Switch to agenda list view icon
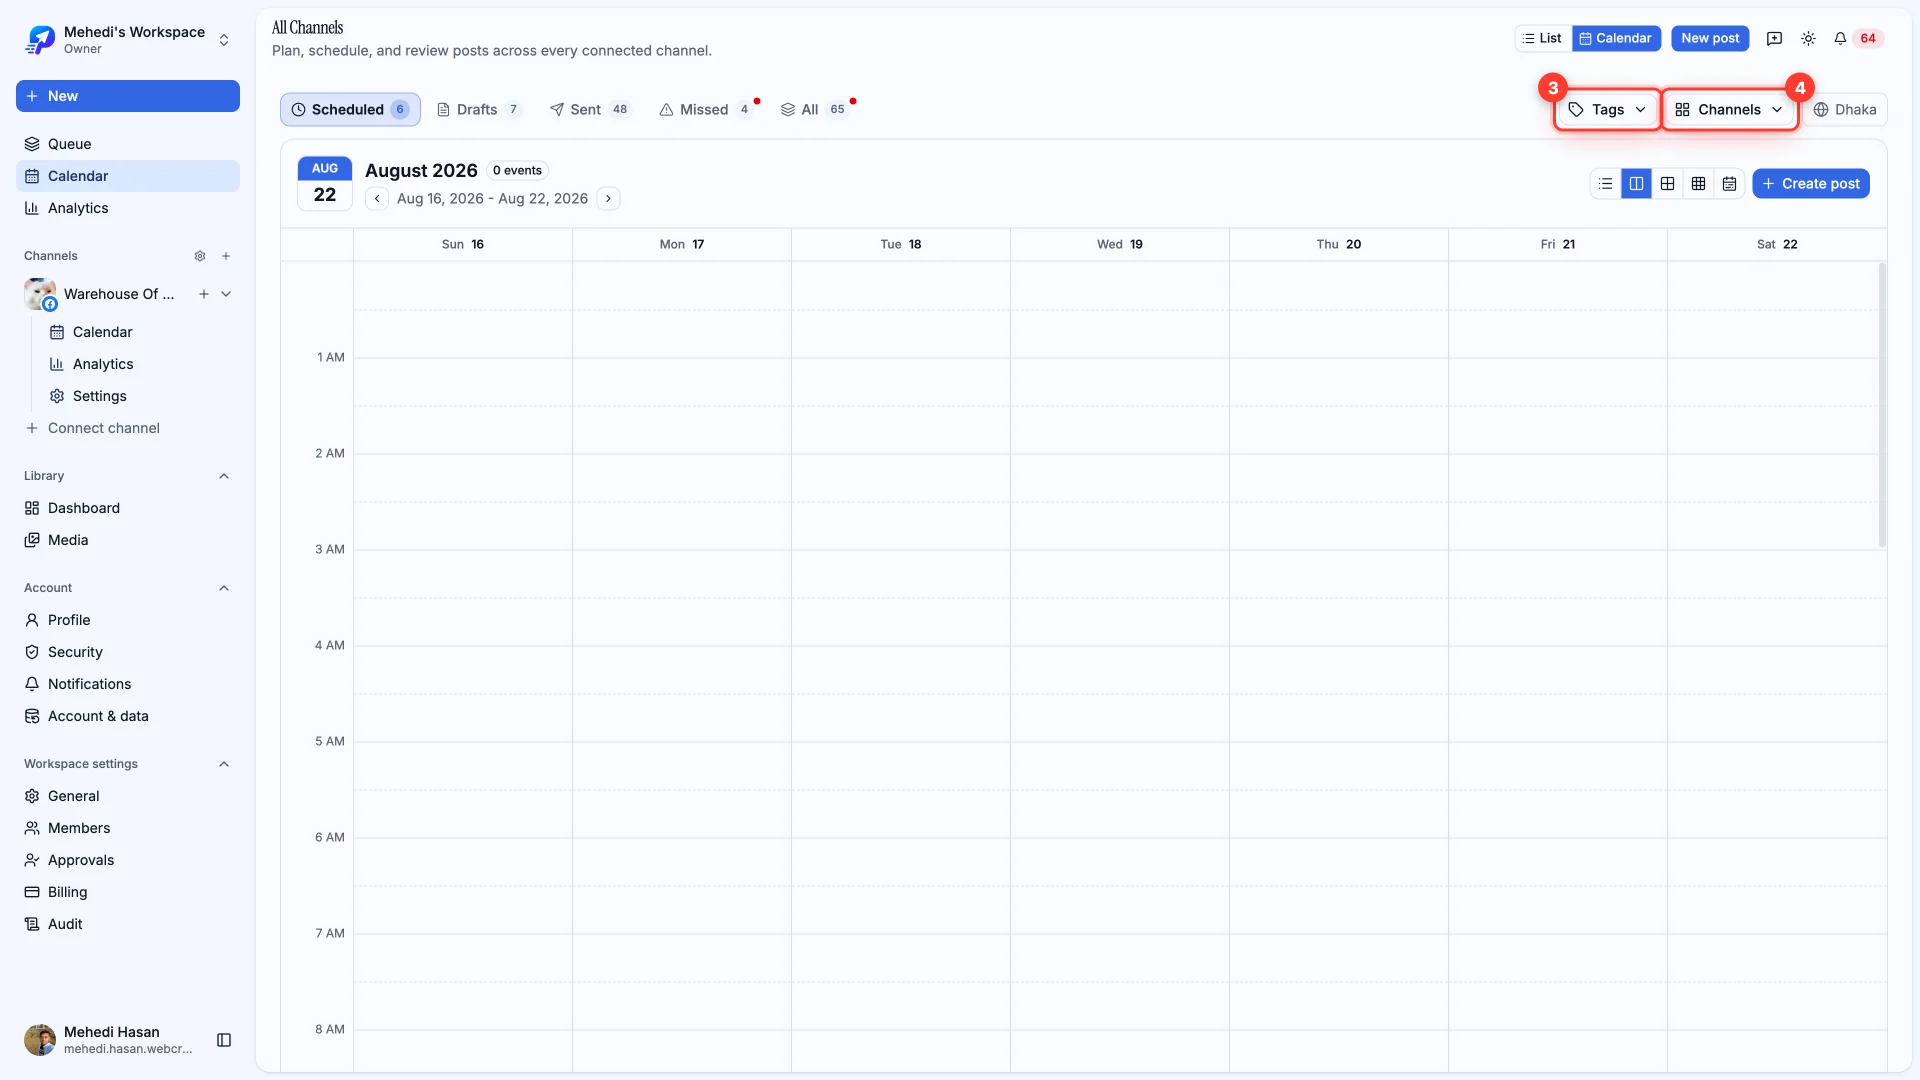 [1605, 184]
